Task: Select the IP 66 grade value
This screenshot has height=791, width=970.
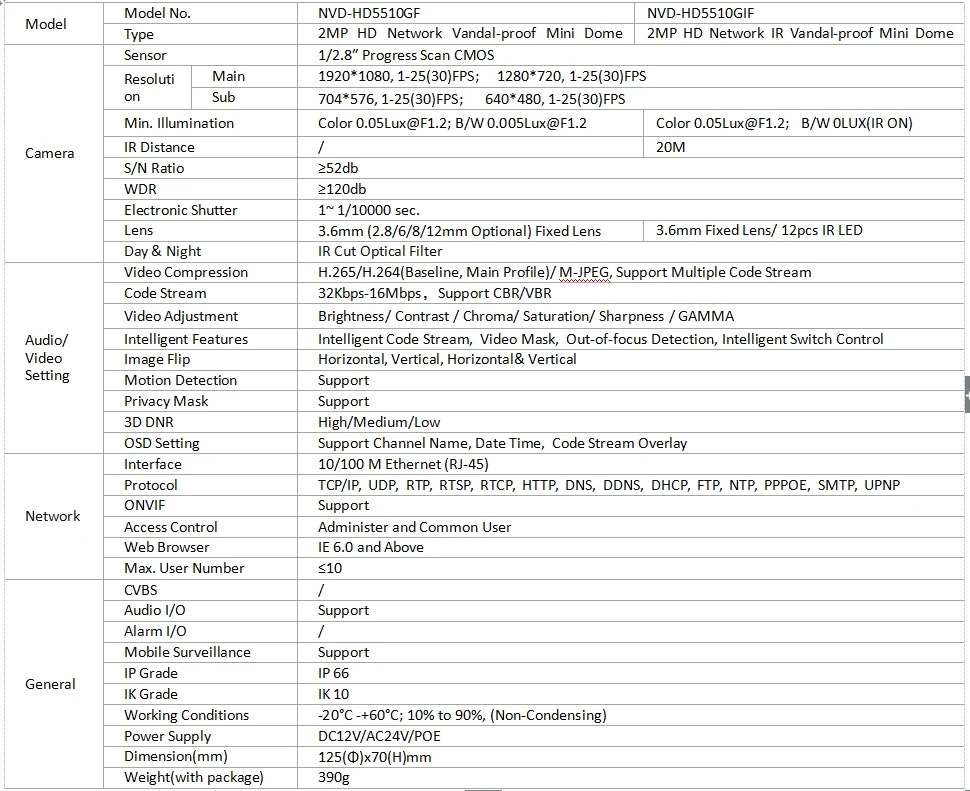Action: tap(333, 673)
